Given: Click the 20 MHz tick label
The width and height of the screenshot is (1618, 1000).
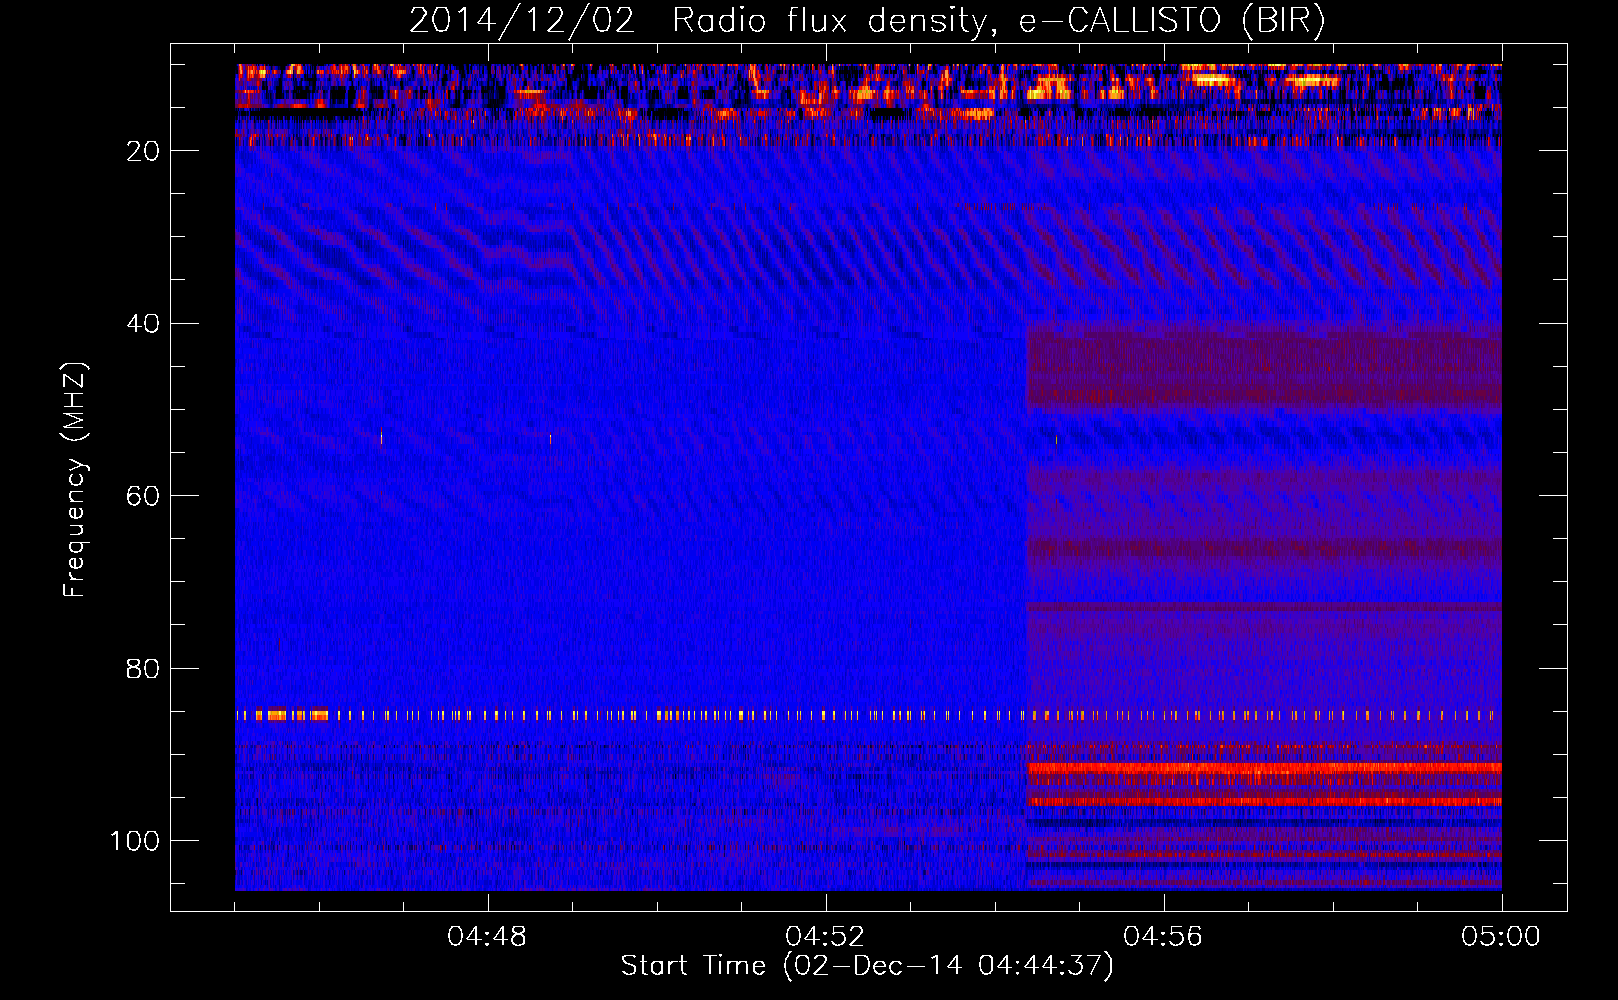Looking at the screenshot, I should tap(143, 151).
